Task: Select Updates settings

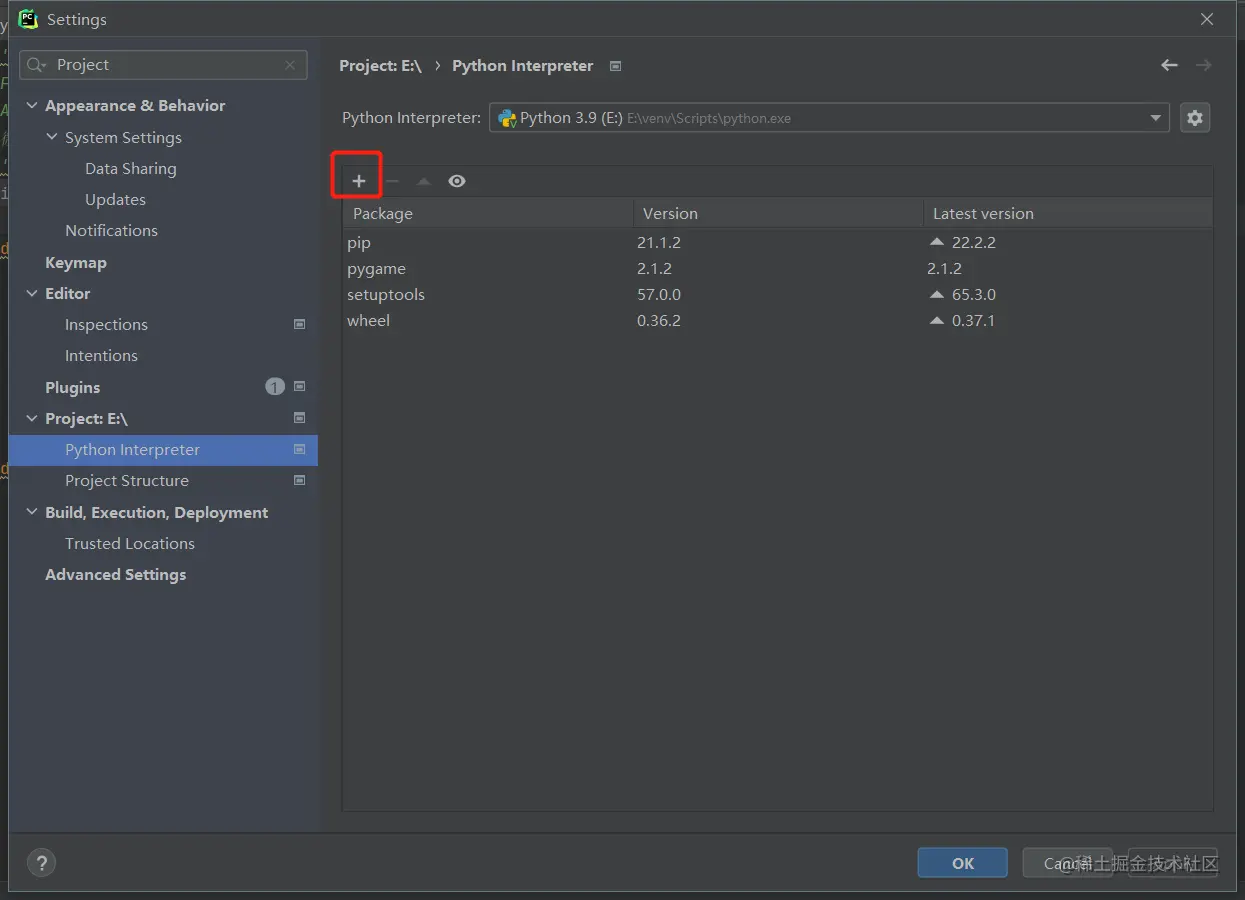Action: (115, 200)
